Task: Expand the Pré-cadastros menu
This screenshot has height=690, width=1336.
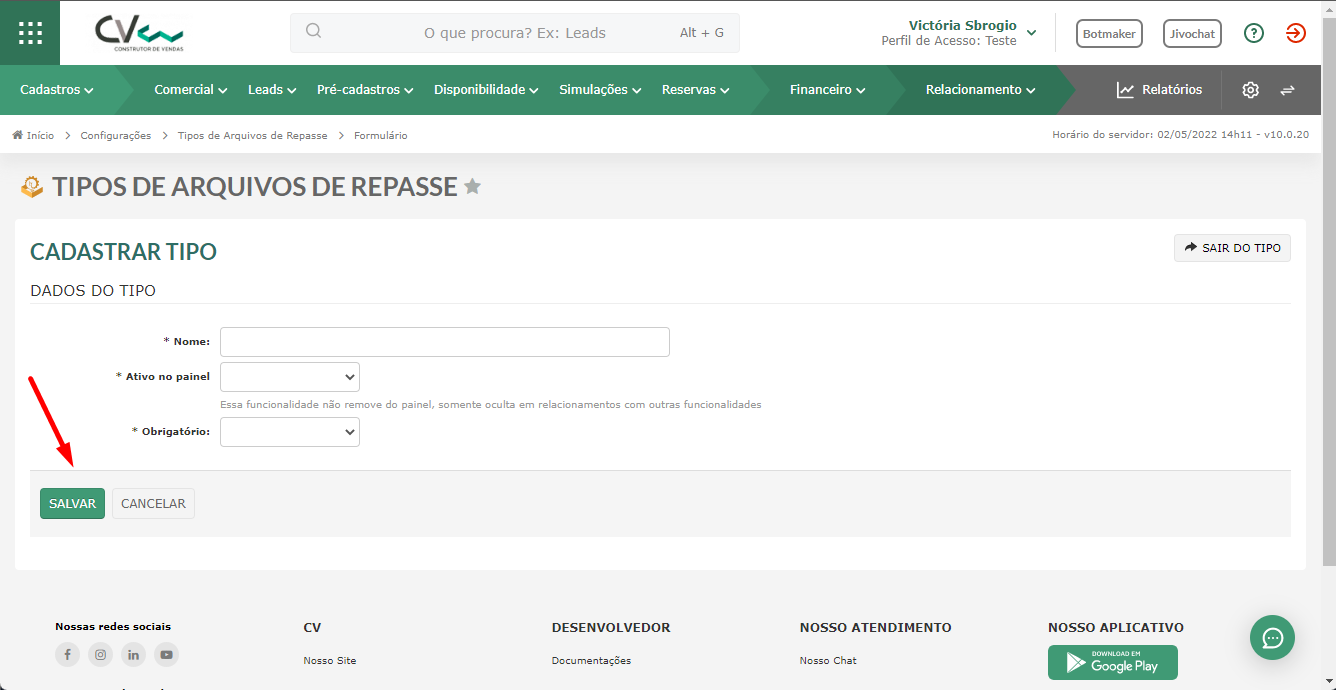Action: [x=365, y=90]
